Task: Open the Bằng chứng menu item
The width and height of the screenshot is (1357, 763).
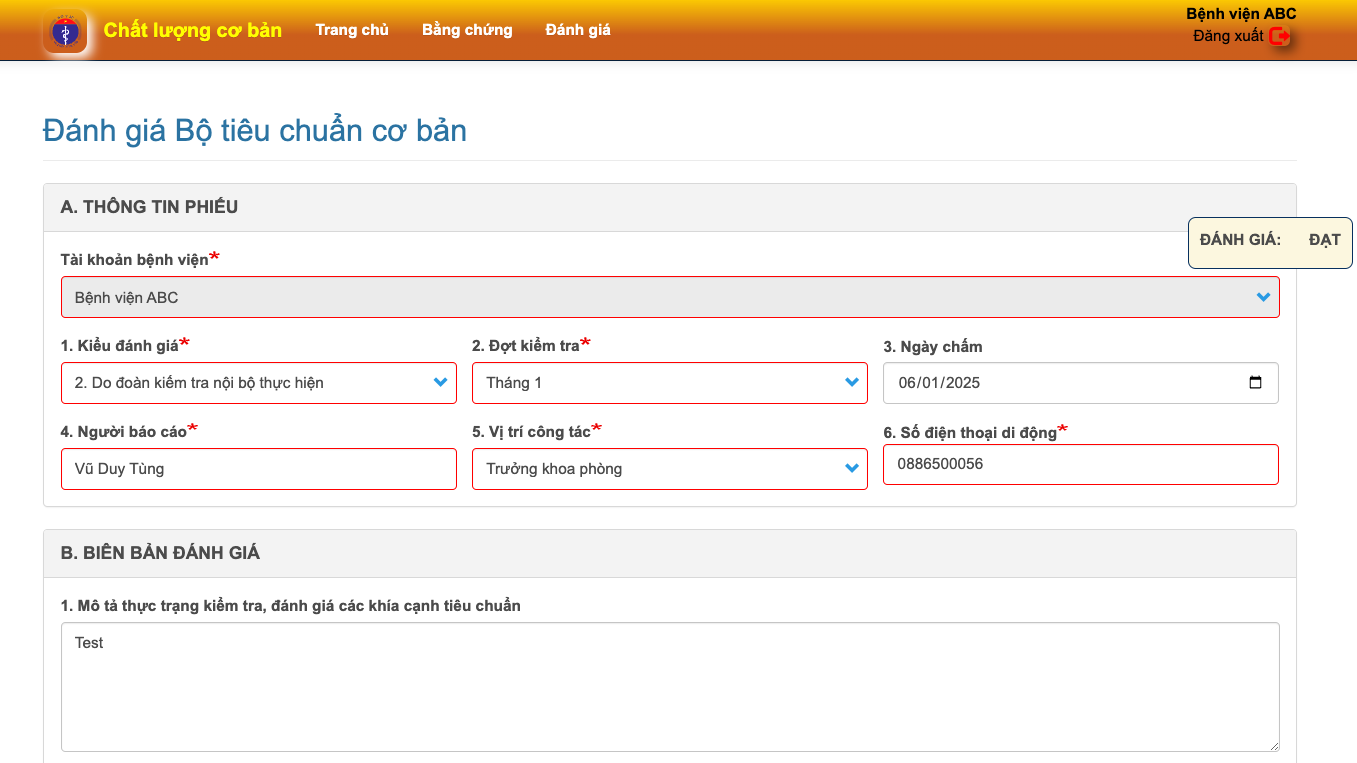Action: (x=467, y=30)
